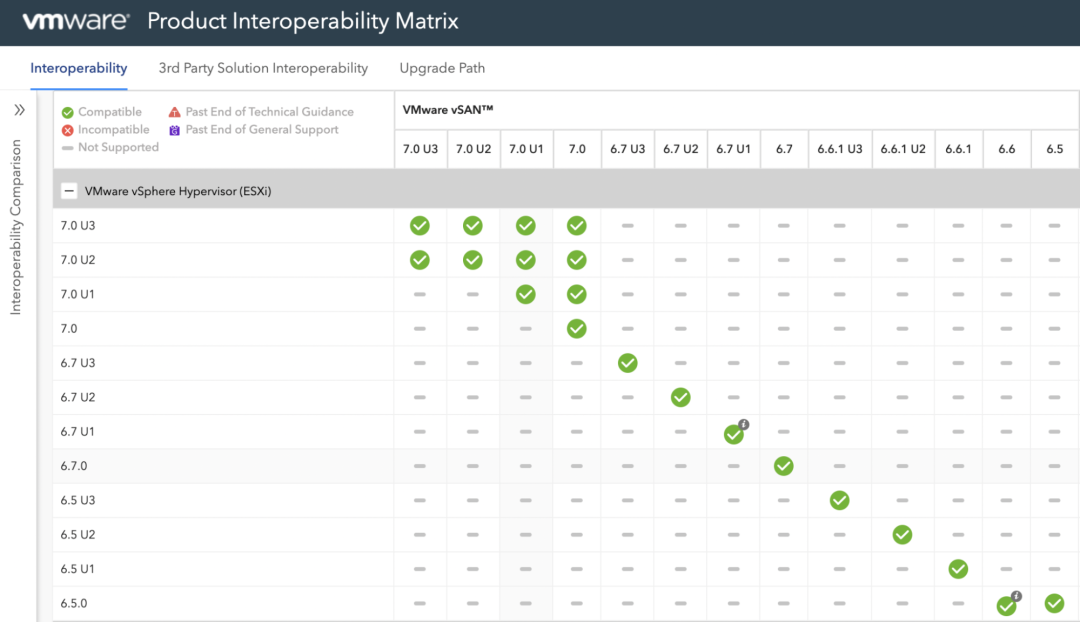Switch to the Interoperability tab

79,68
